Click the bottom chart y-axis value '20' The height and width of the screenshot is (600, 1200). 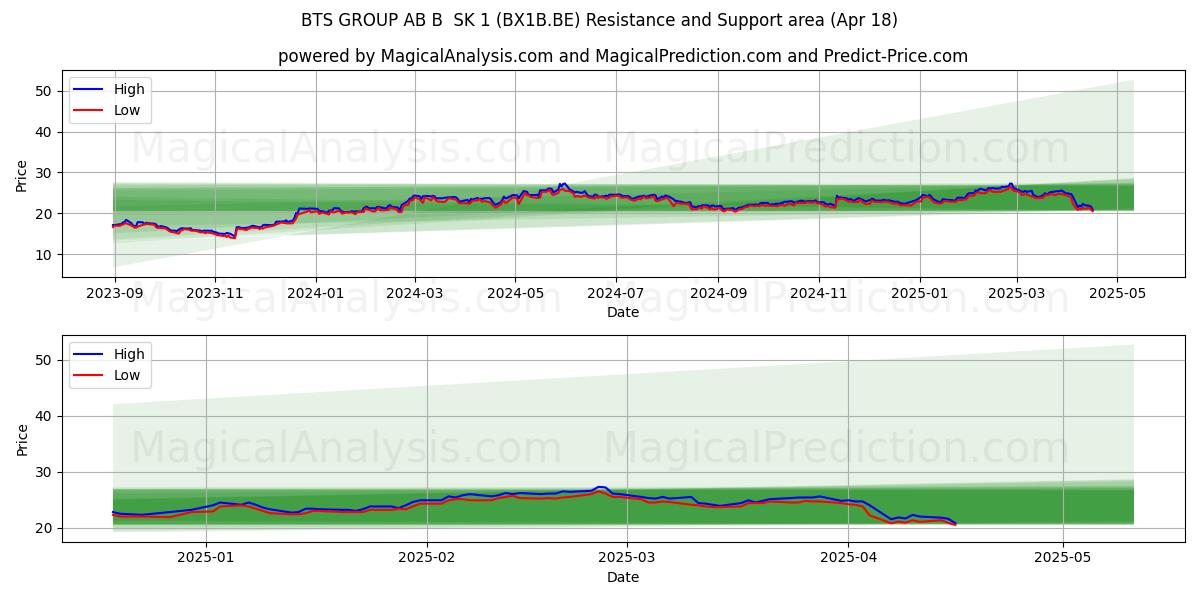tap(46, 528)
